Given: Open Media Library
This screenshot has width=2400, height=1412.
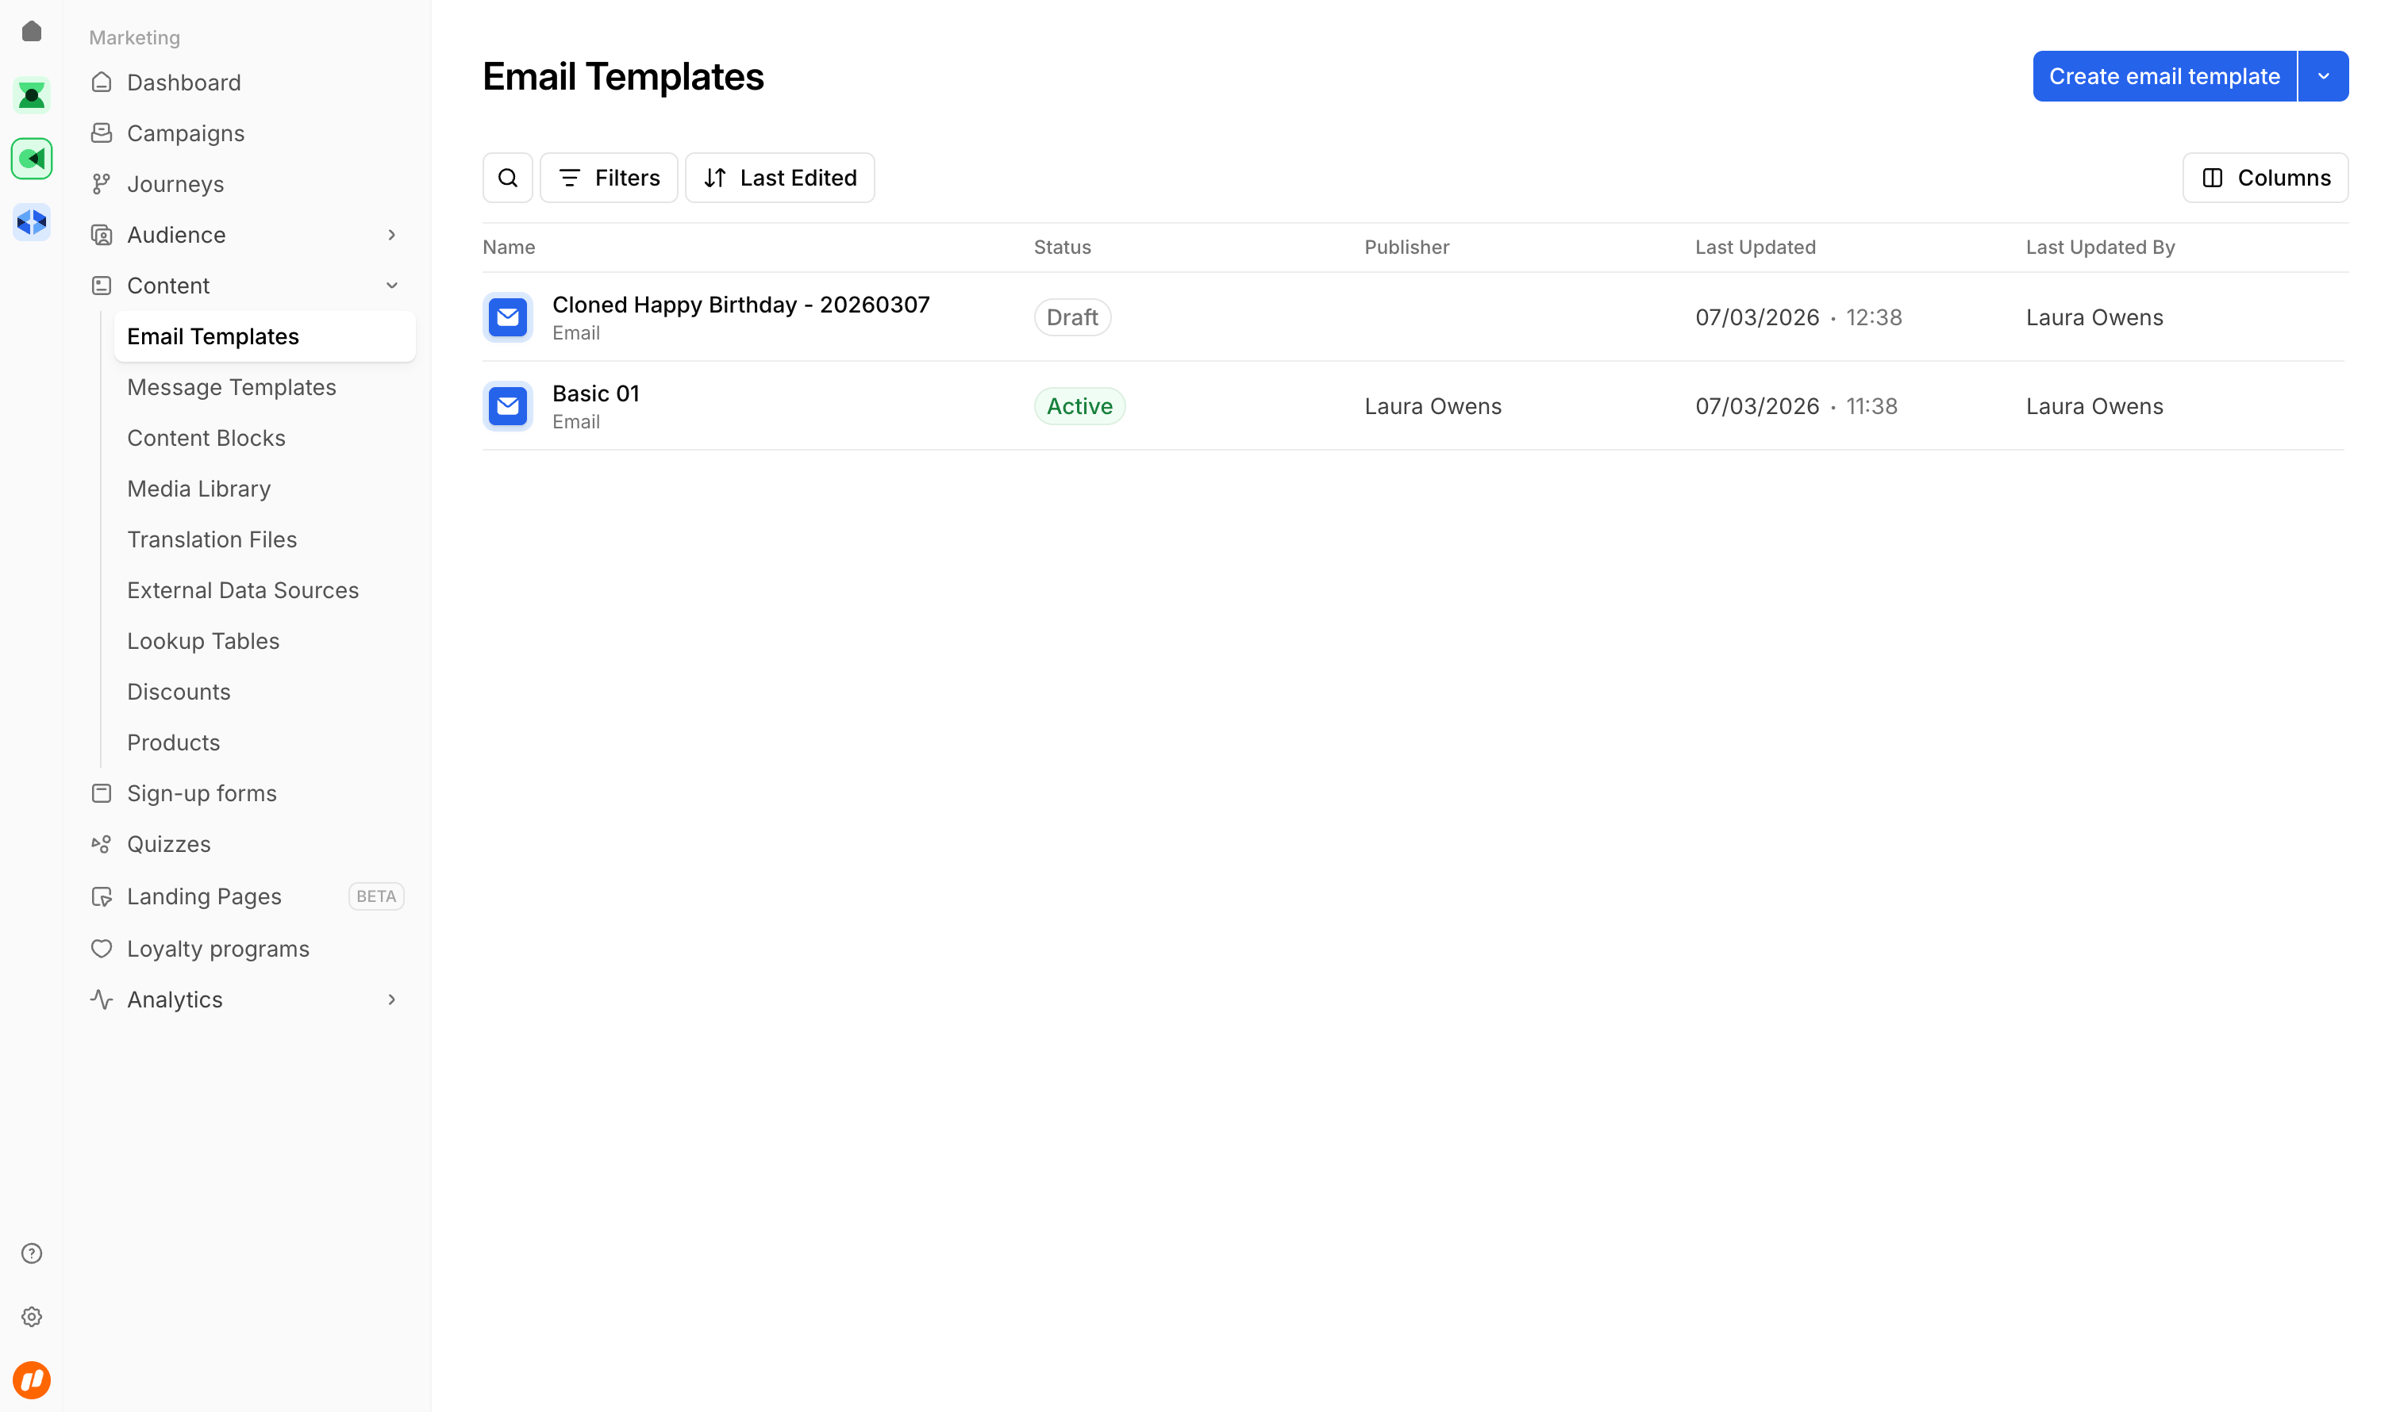Looking at the screenshot, I should click(x=199, y=489).
